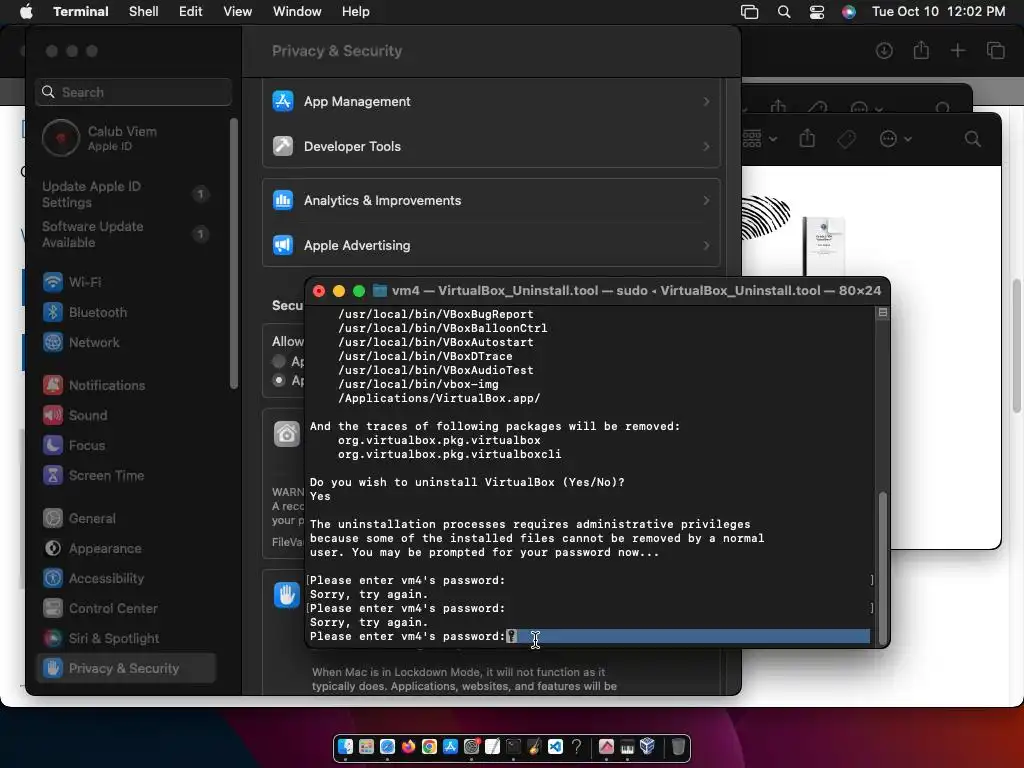Click the FileVault house icon
This screenshot has width=1024, height=768.
tap(286, 434)
